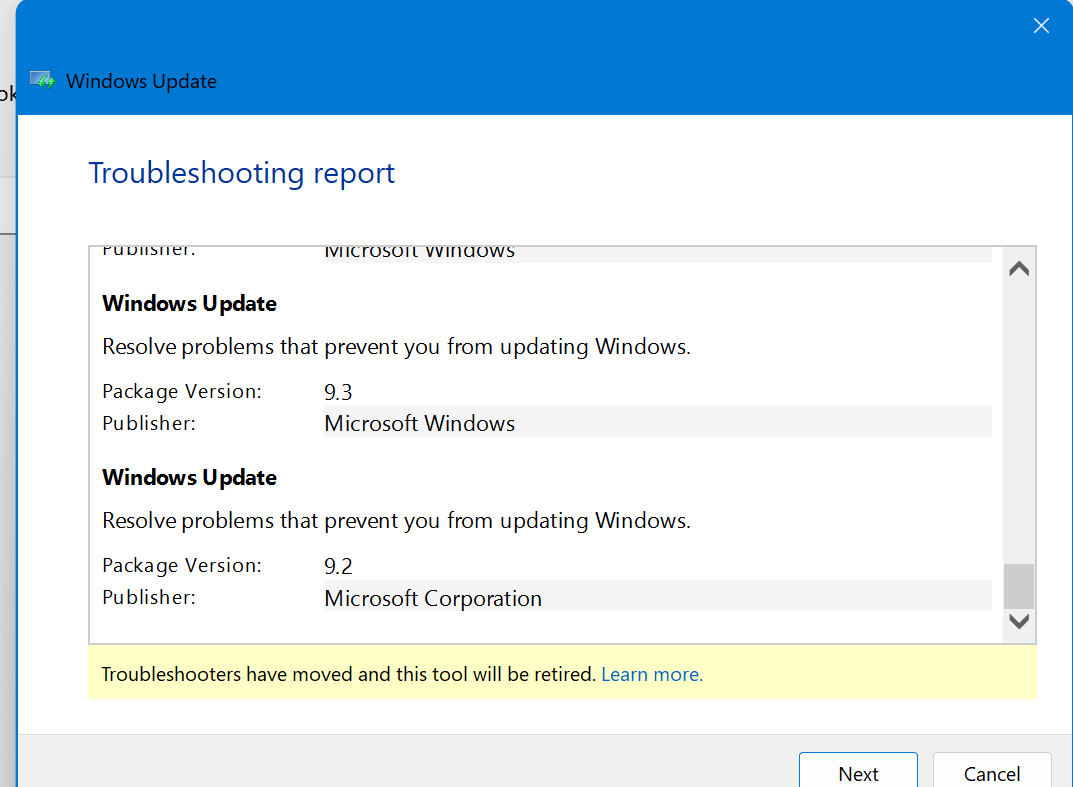This screenshot has width=1073, height=787.
Task: Click the Package Version label beside 9.2
Action: tap(182, 565)
